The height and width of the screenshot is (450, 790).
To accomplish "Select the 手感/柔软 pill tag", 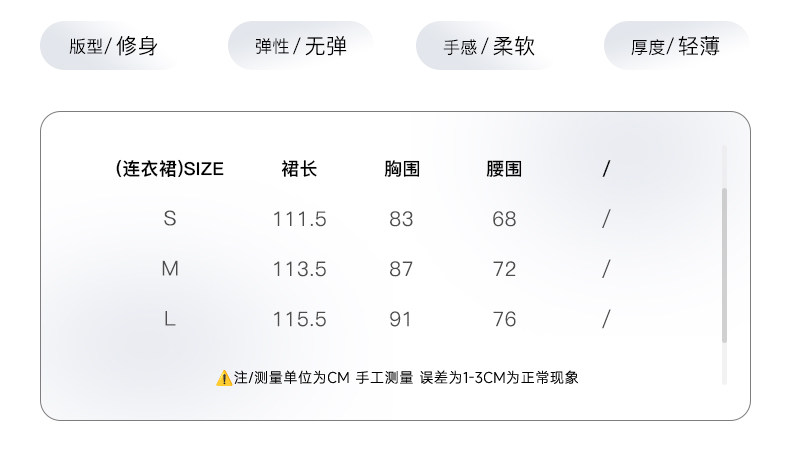I will coord(489,46).
